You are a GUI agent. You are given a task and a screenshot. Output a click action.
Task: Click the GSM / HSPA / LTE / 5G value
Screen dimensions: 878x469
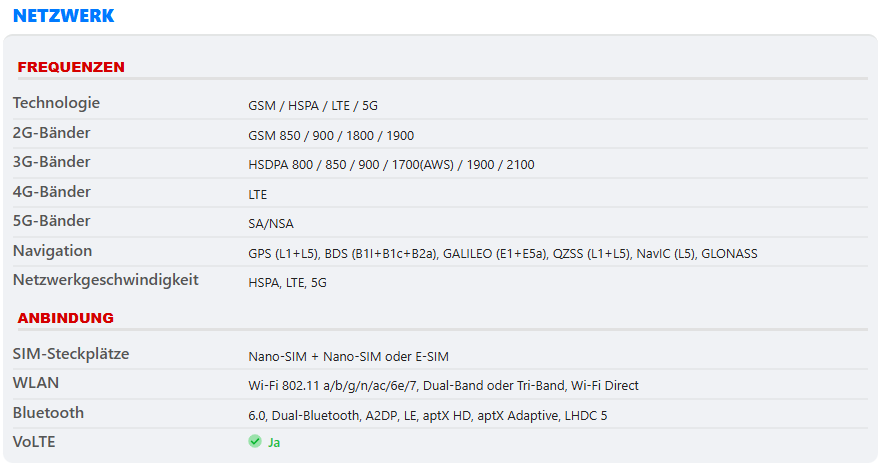pyautogui.click(x=313, y=105)
